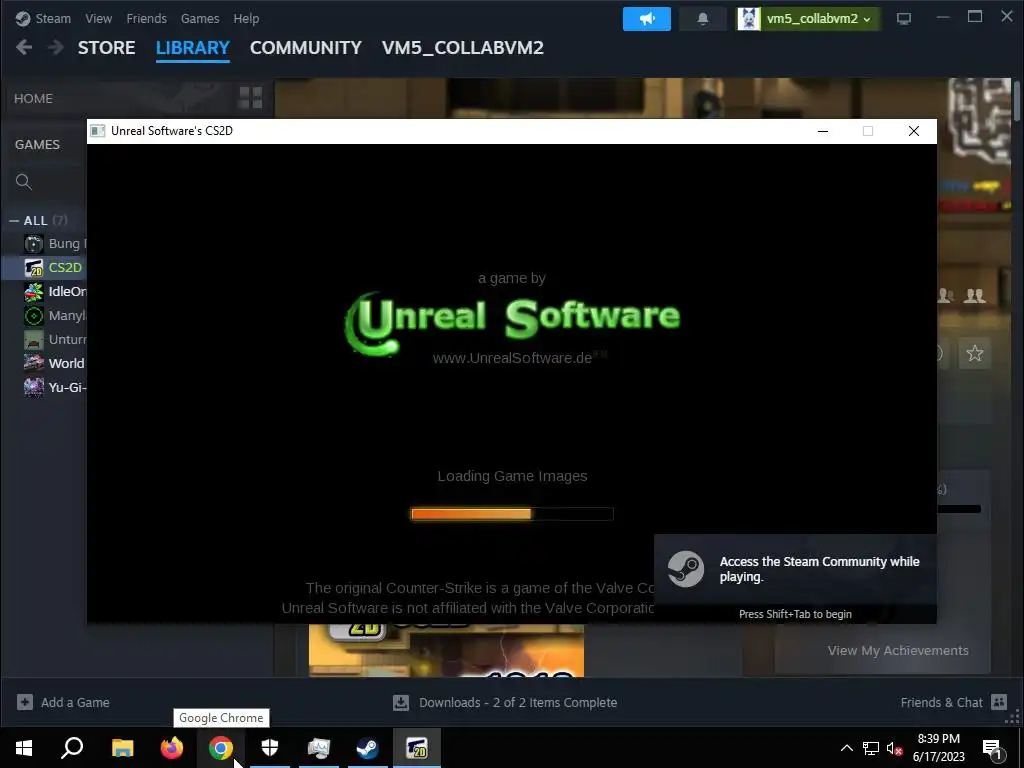Viewport: 1024px width, 768px height.
Task: Open Windows Action Center notifications
Action: pyautogui.click(x=992, y=748)
